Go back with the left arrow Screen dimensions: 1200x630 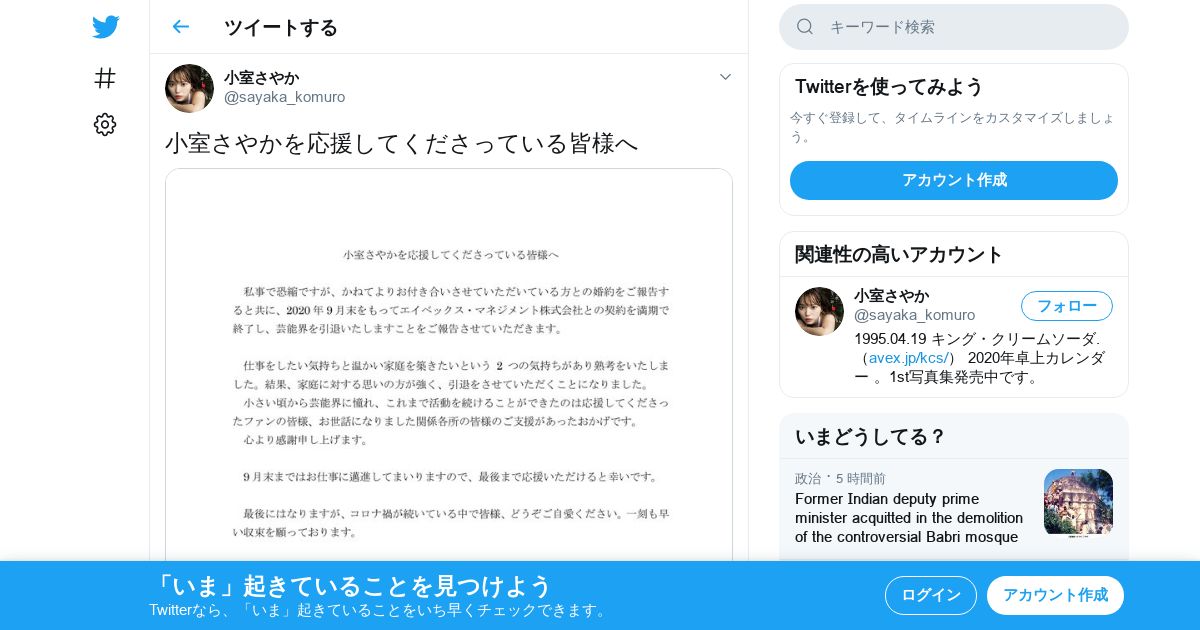click(x=180, y=27)
